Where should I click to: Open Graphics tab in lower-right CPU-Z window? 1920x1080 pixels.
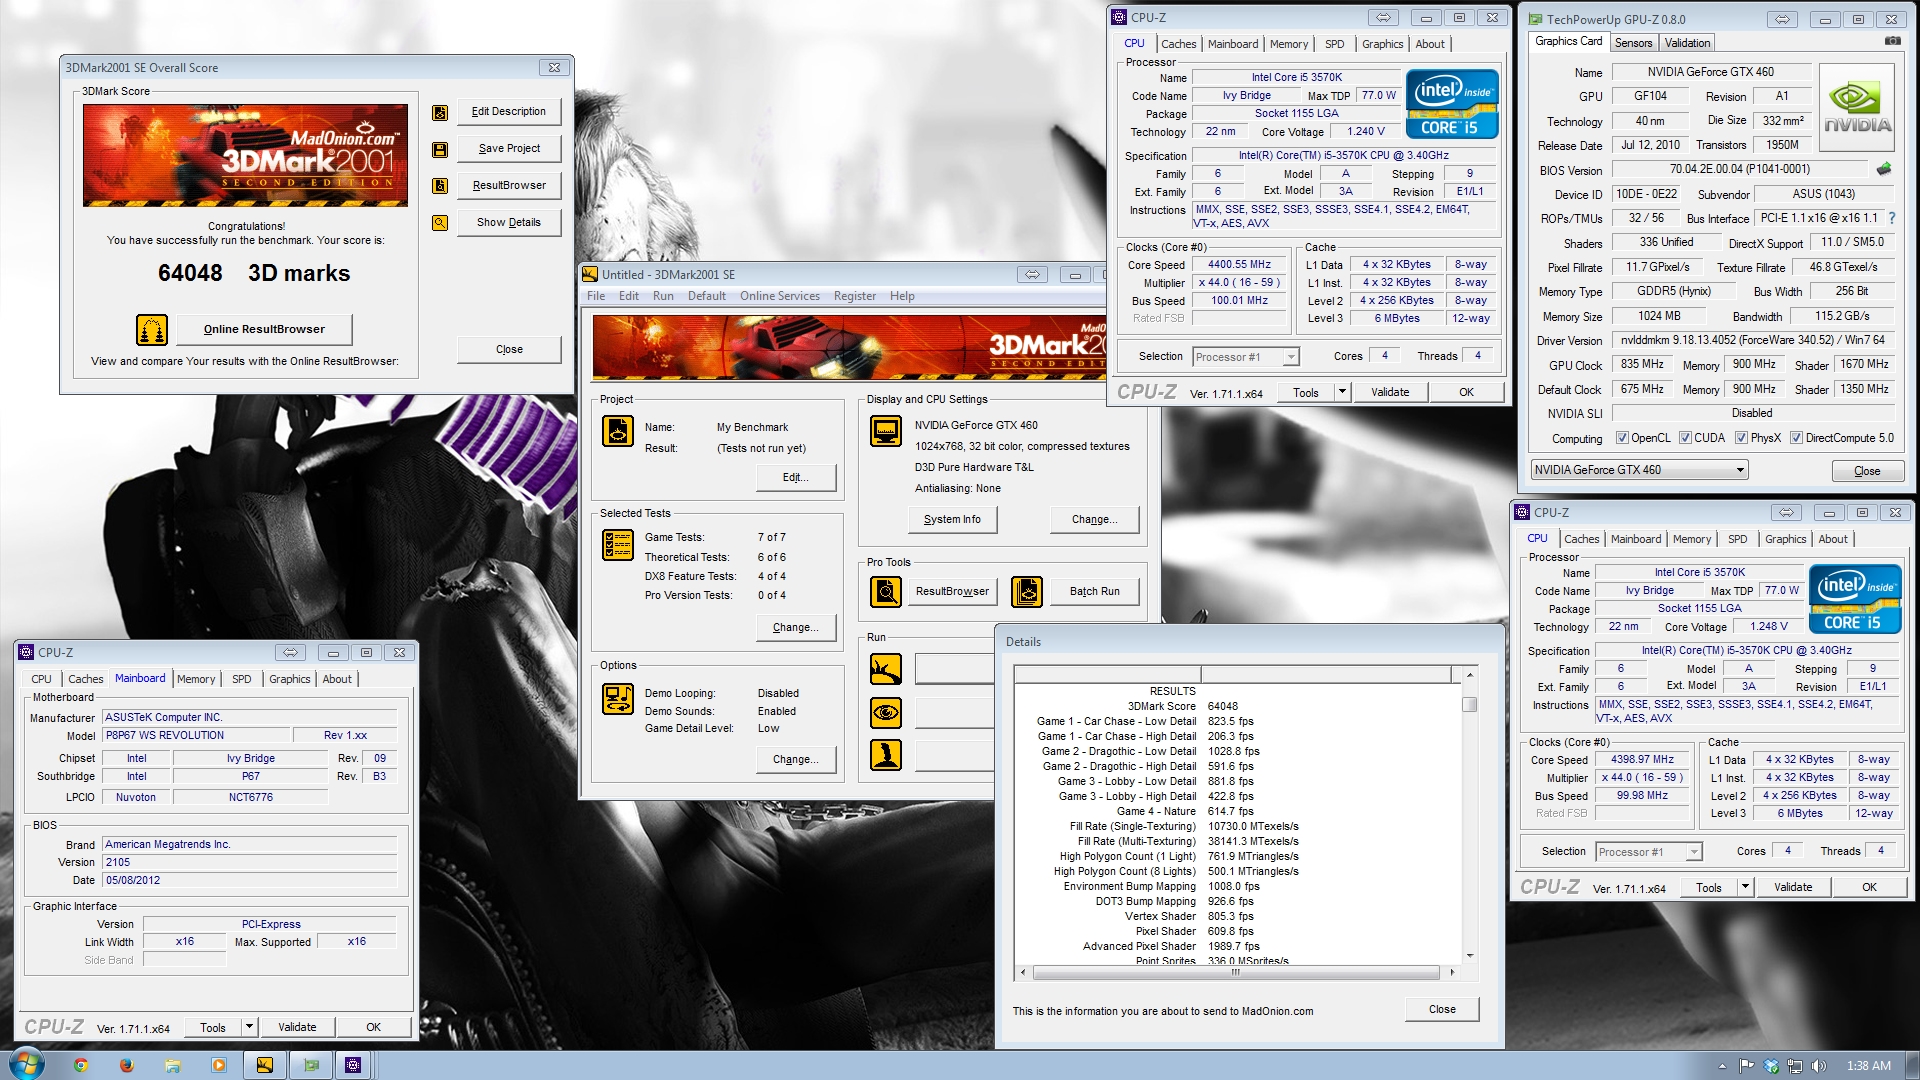coord(1785,539)
